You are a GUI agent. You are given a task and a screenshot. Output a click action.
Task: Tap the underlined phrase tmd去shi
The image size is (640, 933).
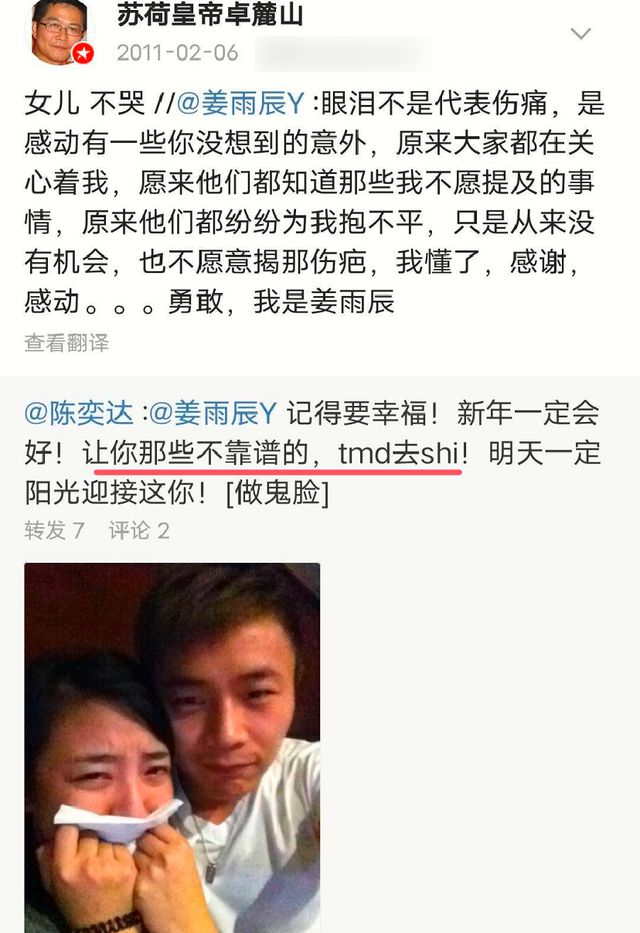click(x=399, y=453)
